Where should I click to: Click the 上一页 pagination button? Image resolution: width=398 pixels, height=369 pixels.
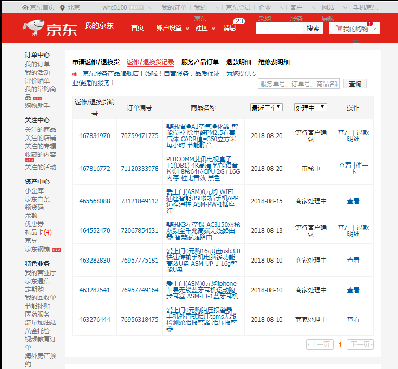tap(320, 344)
